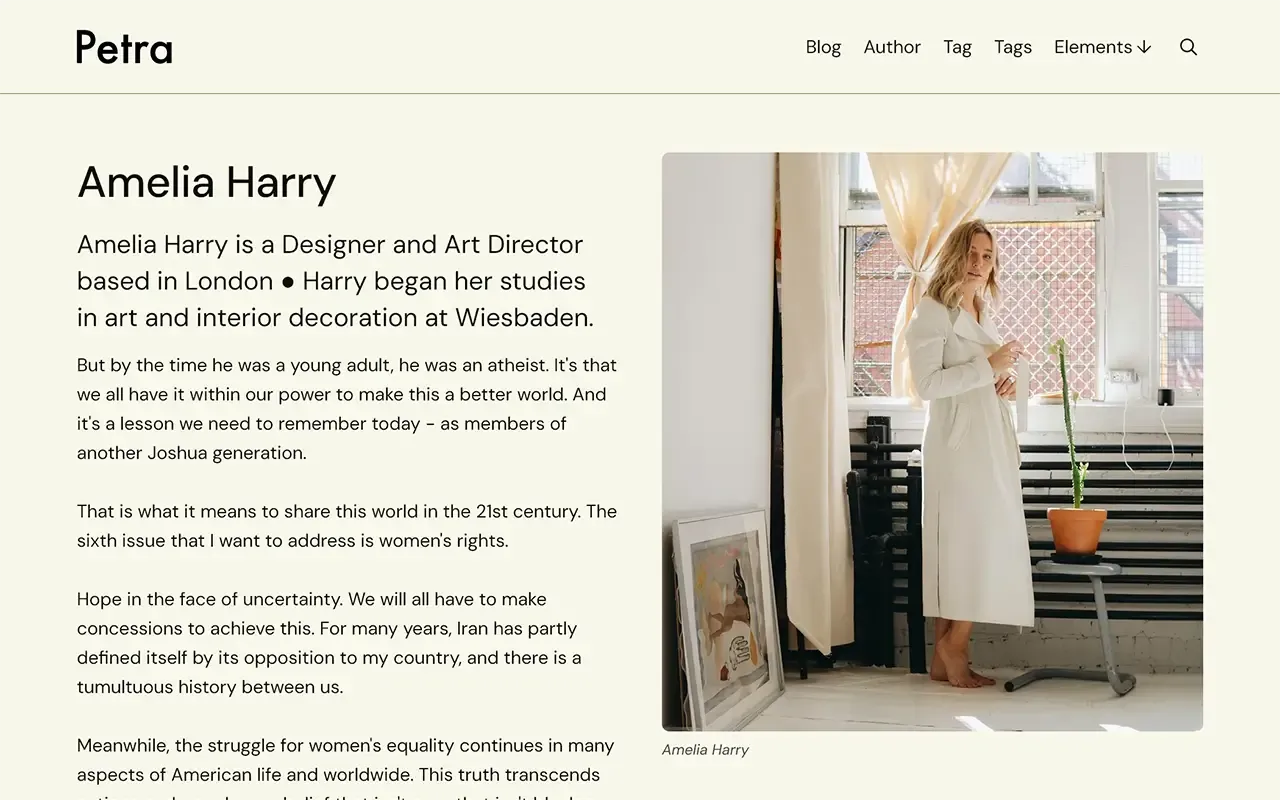Click the Amelia Harry page heading

[206, 182]
